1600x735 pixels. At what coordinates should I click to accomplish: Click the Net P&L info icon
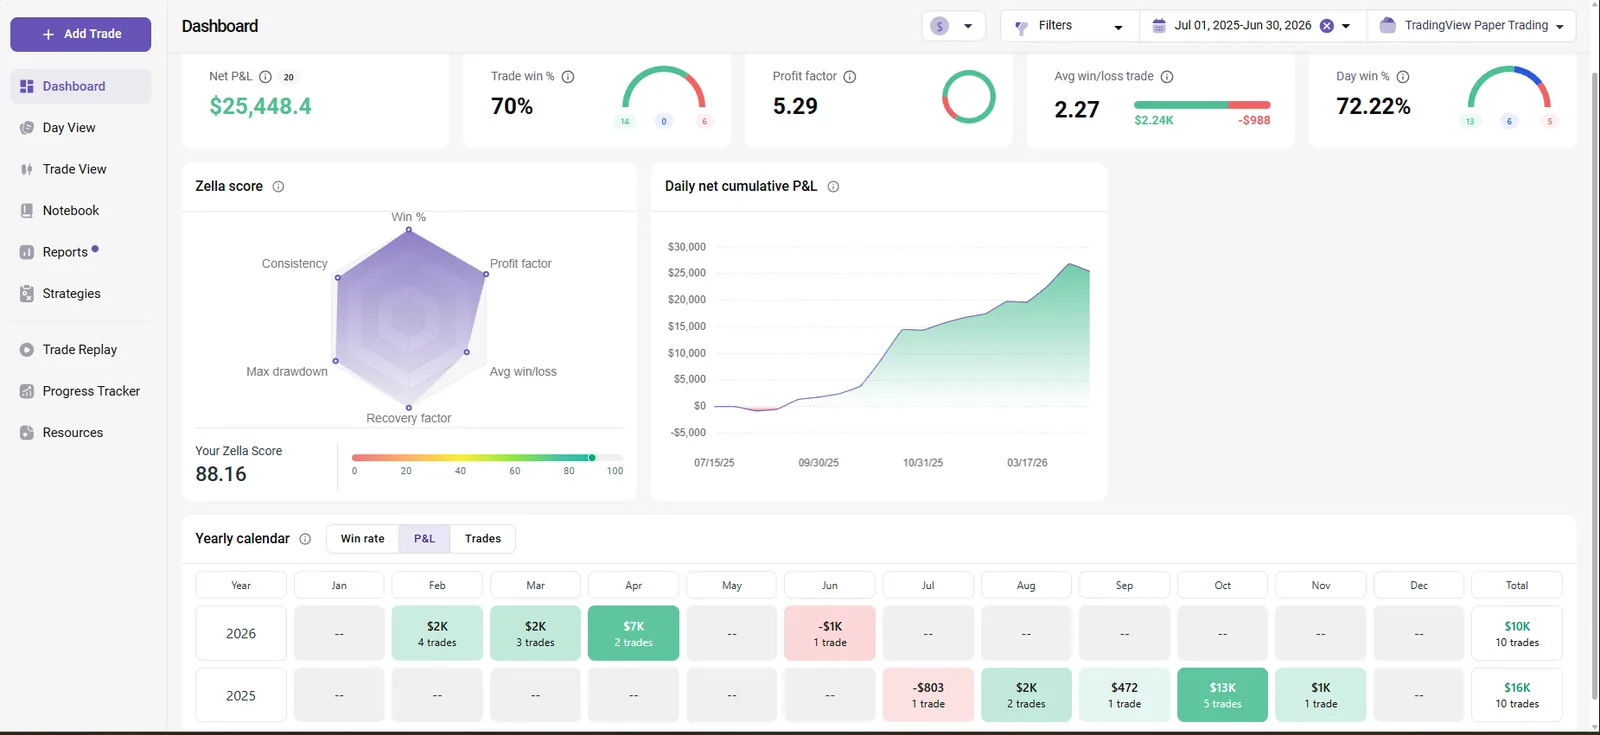pyautogui.click(x=266, y=77)
